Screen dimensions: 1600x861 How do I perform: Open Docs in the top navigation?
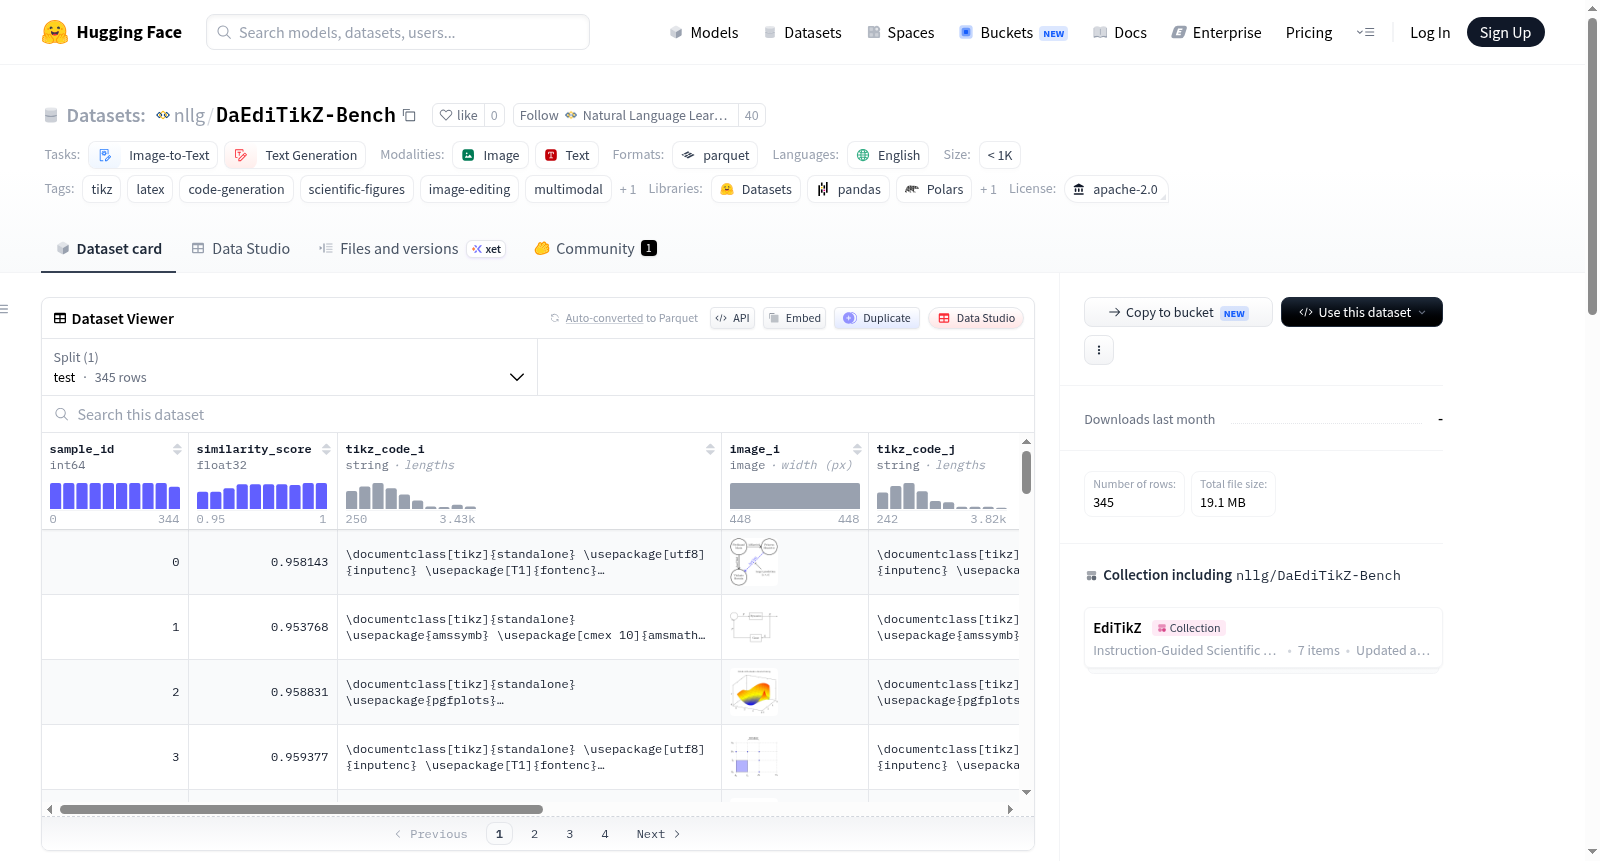[x=1119, y=32]
